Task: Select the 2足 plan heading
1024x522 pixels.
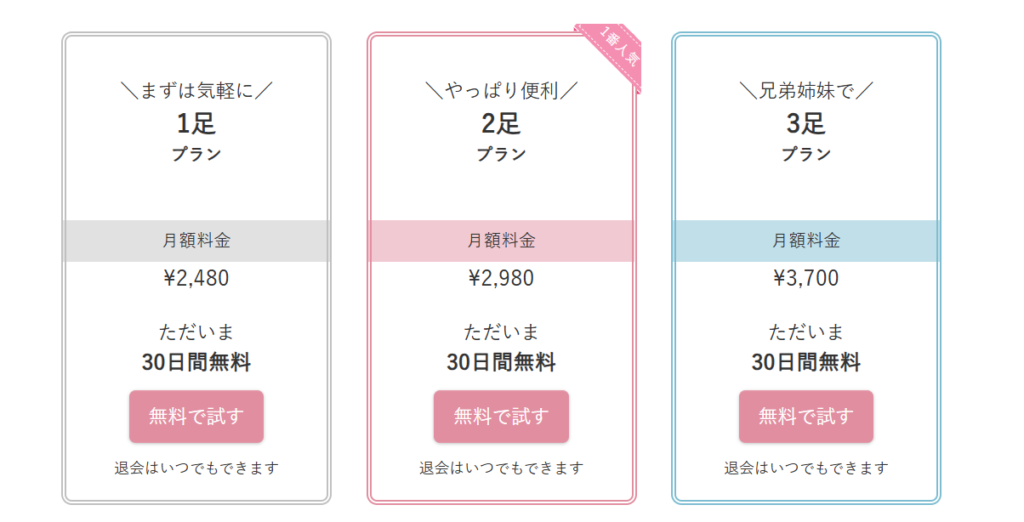Action: pyautogui.click(x=501, y=124)
